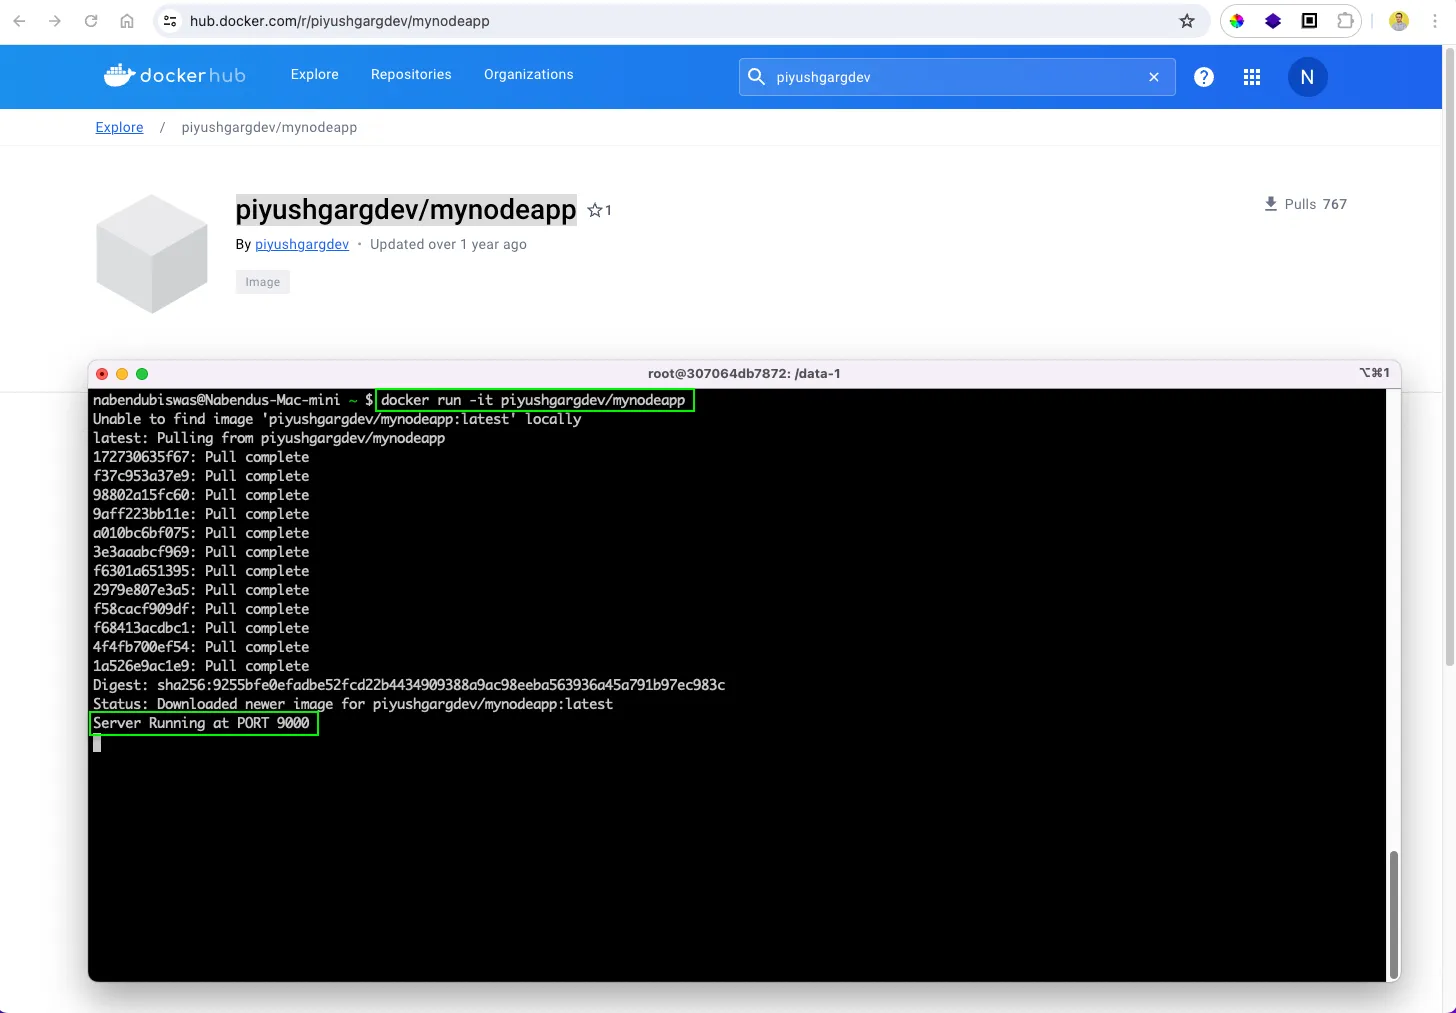The height and width of the screenshot is (1013, 1456).
Task: Open the purple diamond browser extension
Action: 1273,21
